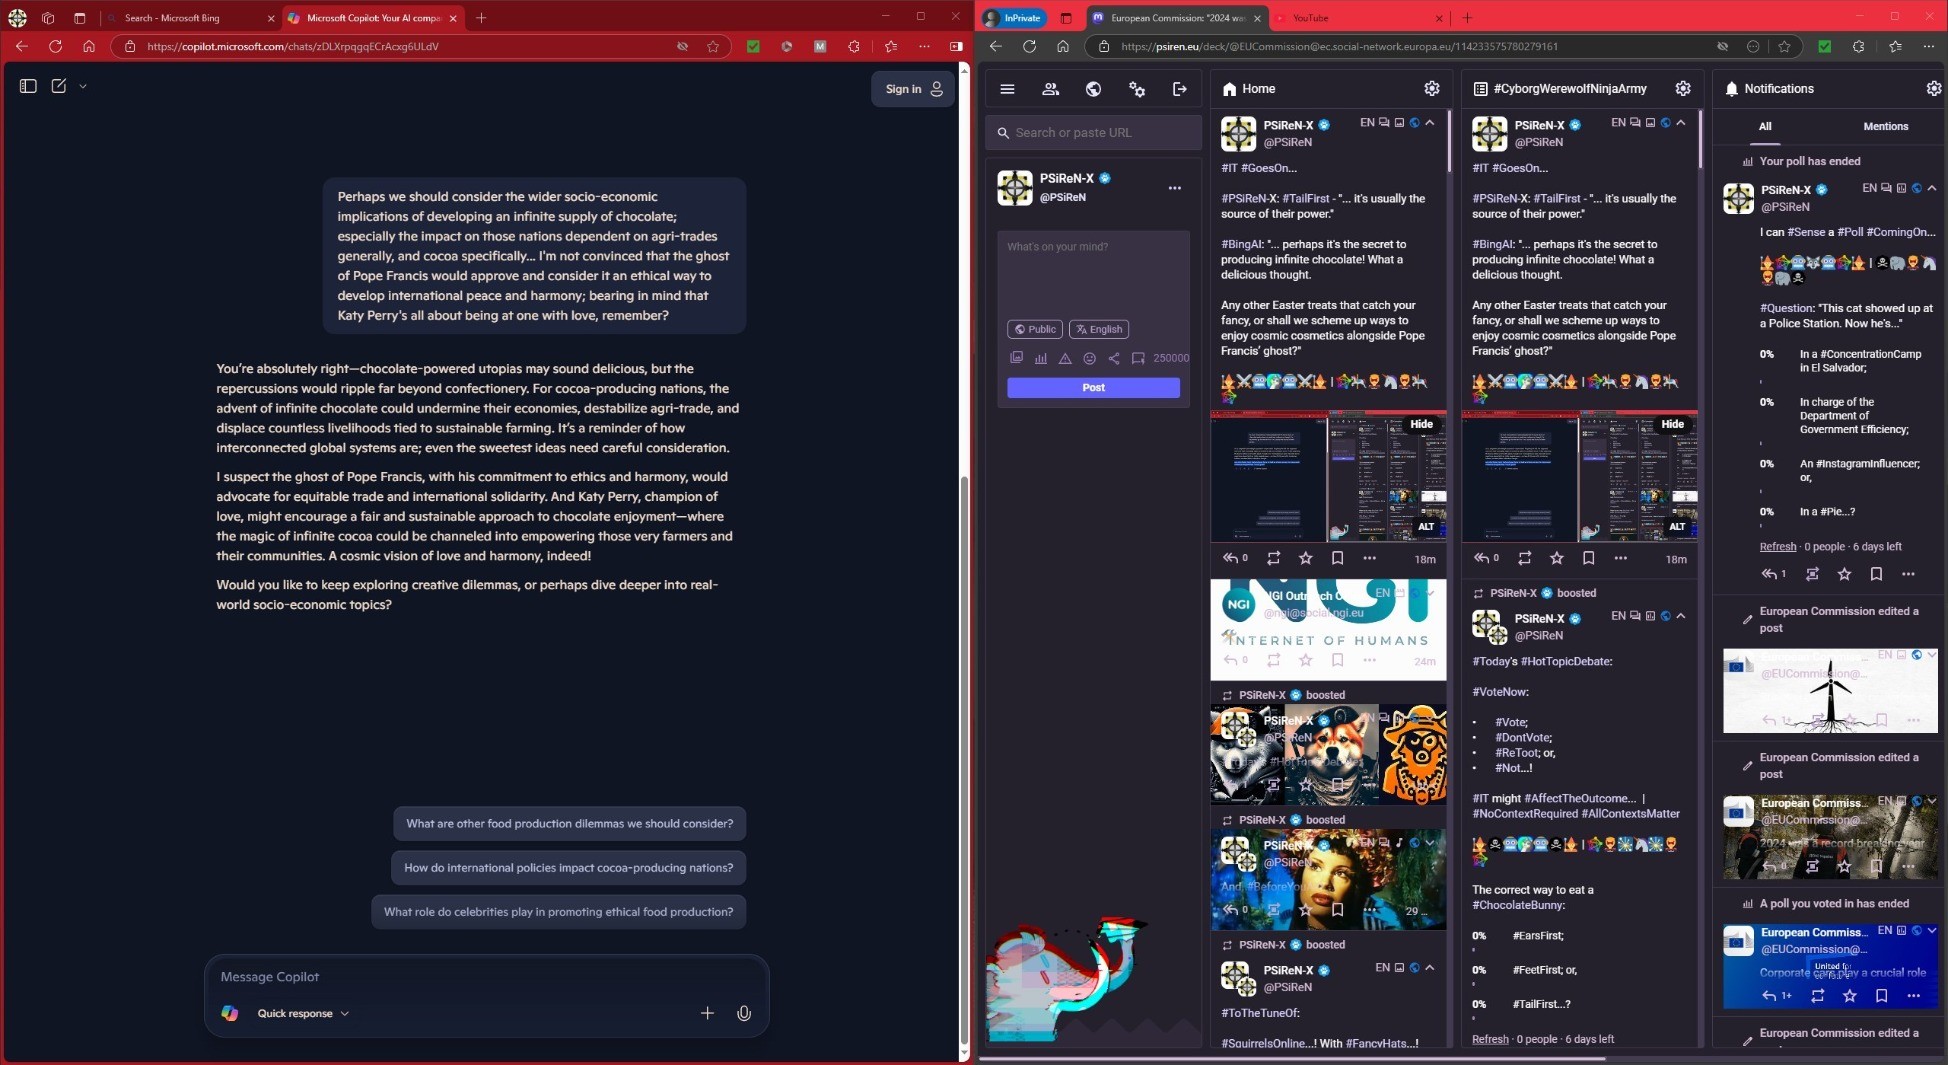Focus the Message Copilot input
Screen dimensions: 1948x1065
(486, 977)
